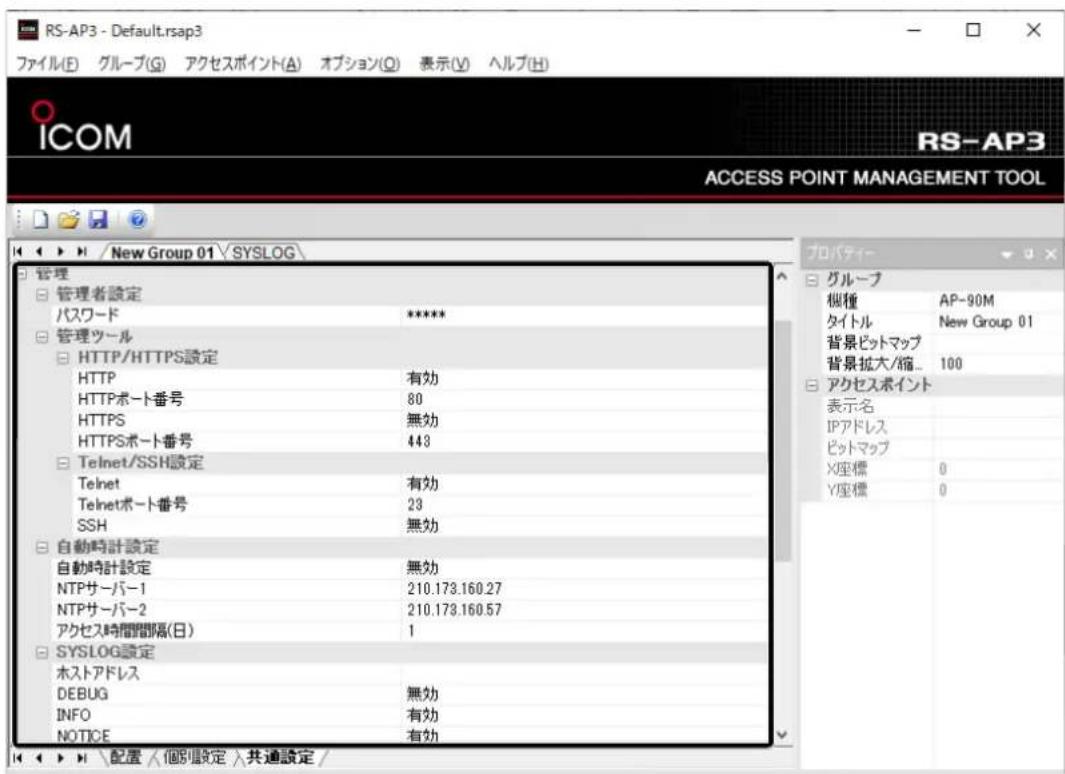Jump to first bottom tab arrow
This screenshot has width=1065, height=774.
(18, 757)
